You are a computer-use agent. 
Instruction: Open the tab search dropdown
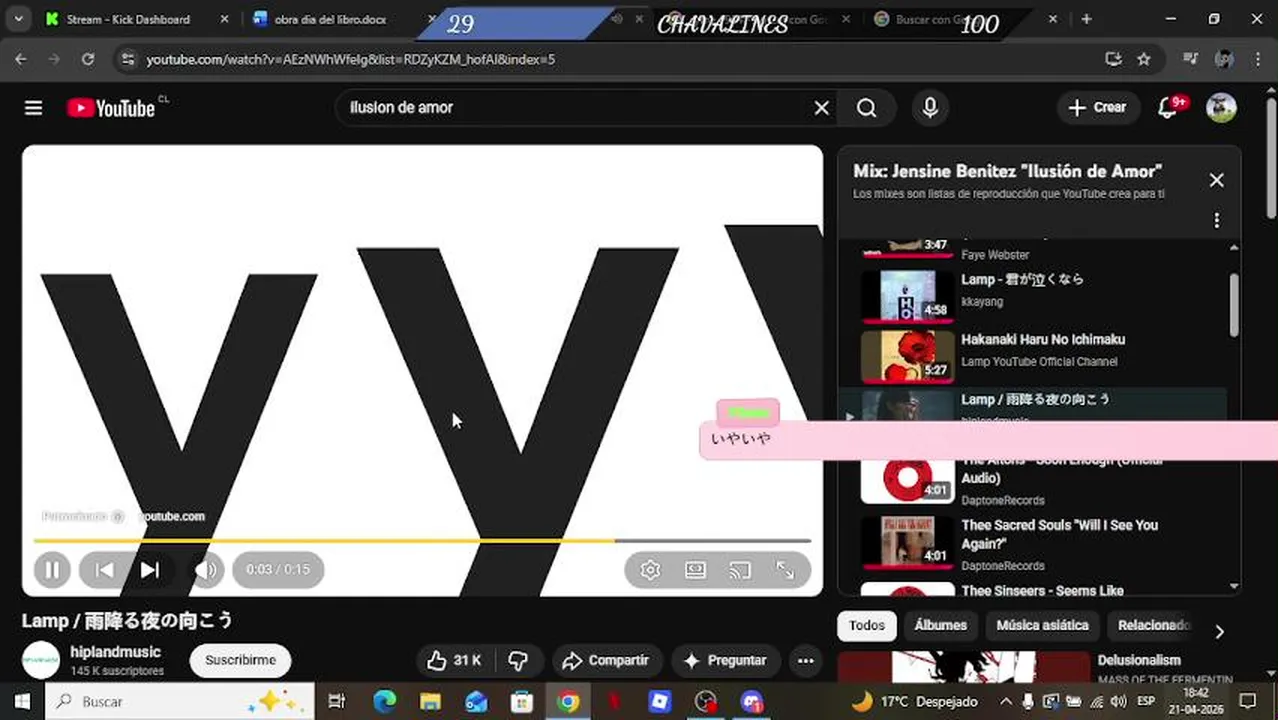tap(18, 19)
